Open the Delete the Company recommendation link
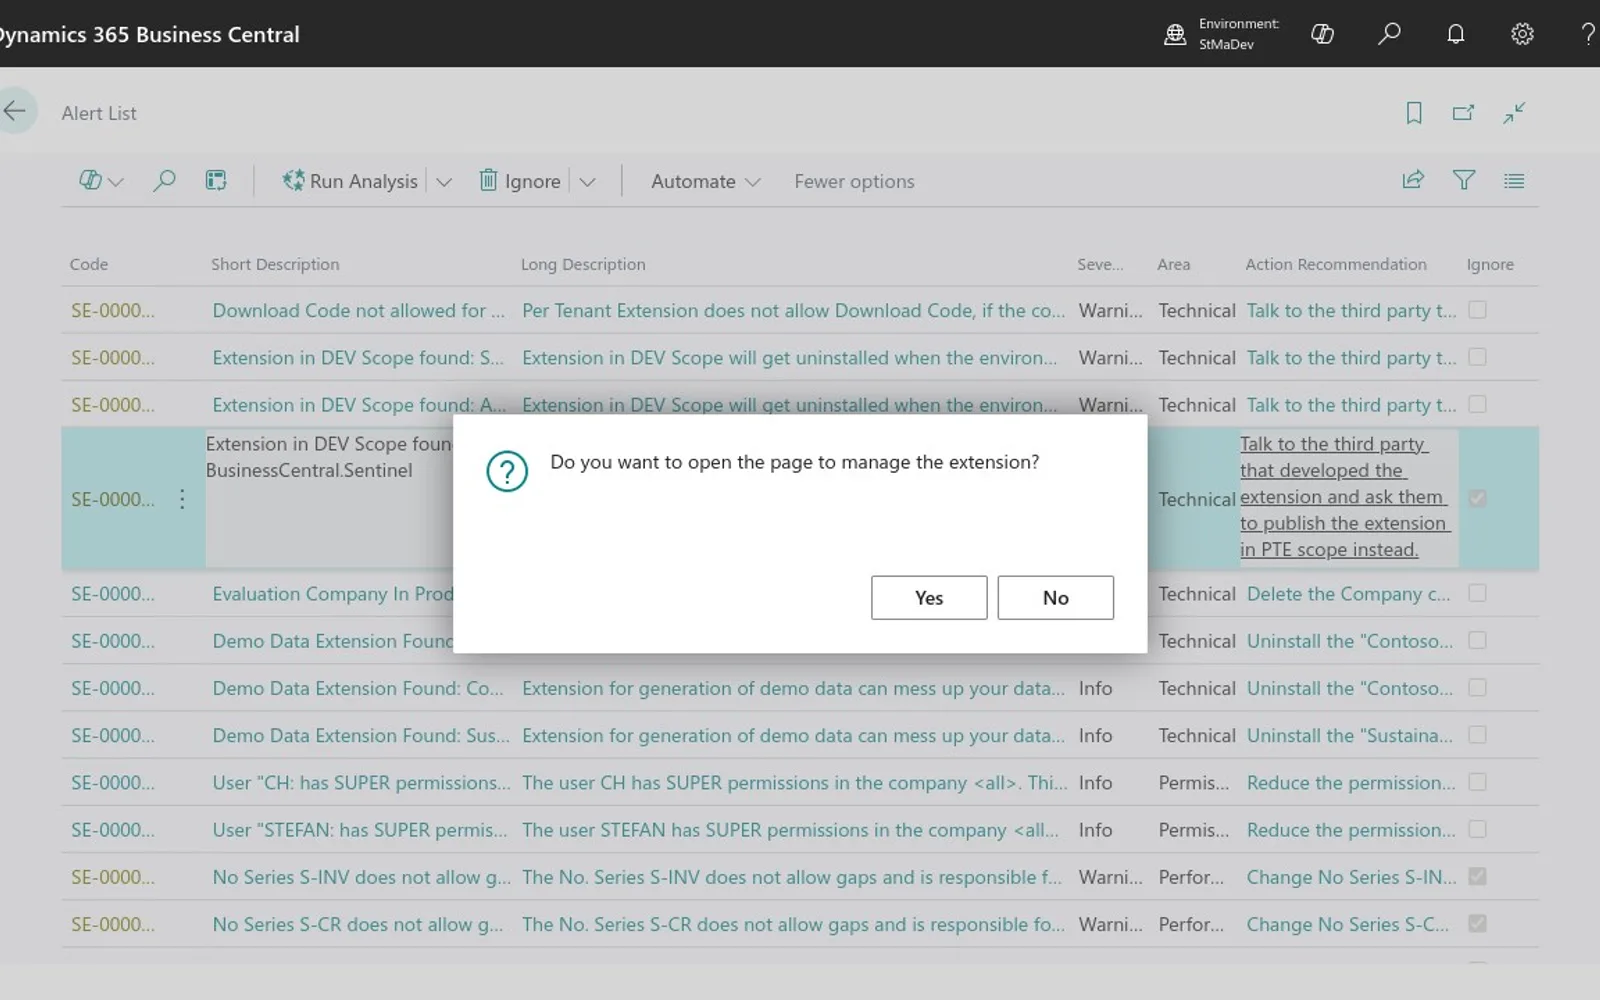This screenshot has width=1600, height=1000. (x=1348, y=594)
